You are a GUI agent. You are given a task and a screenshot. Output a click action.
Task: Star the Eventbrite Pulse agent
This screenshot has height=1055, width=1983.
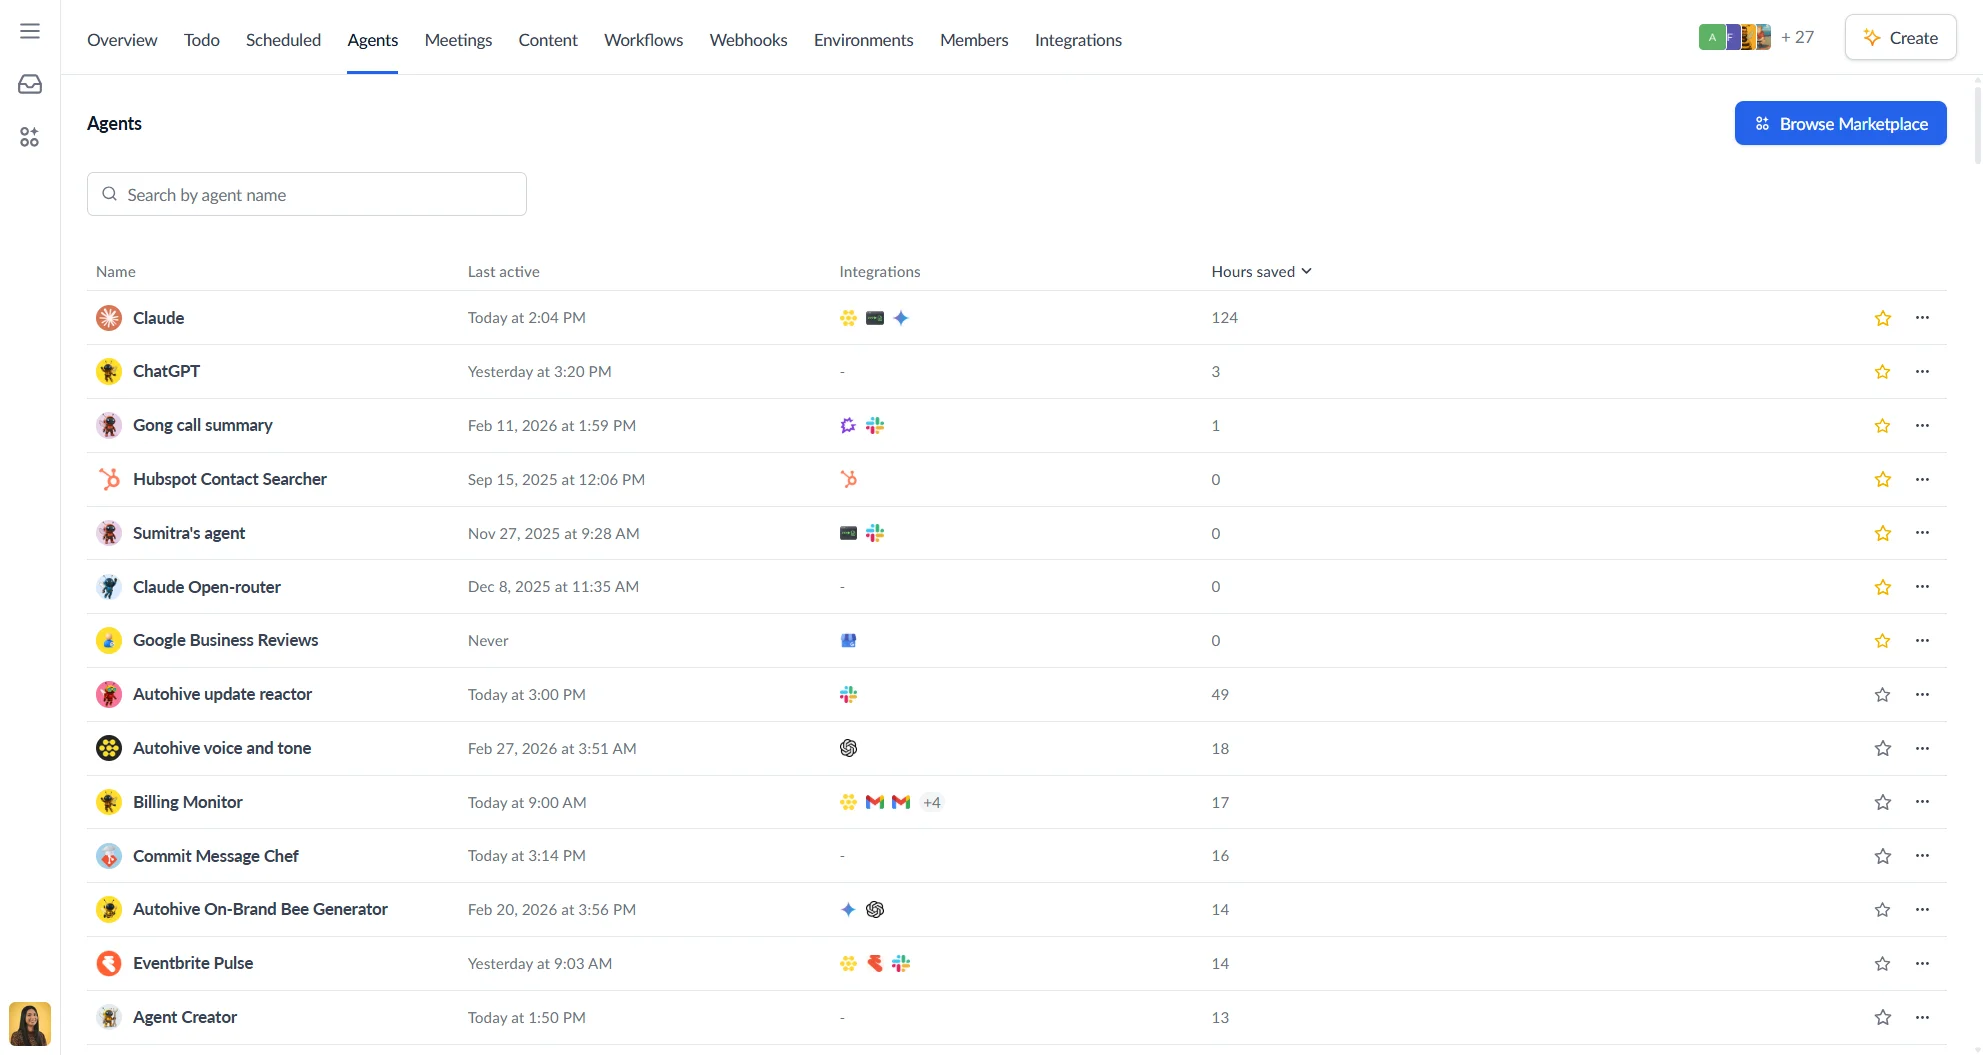(1883, 963)
